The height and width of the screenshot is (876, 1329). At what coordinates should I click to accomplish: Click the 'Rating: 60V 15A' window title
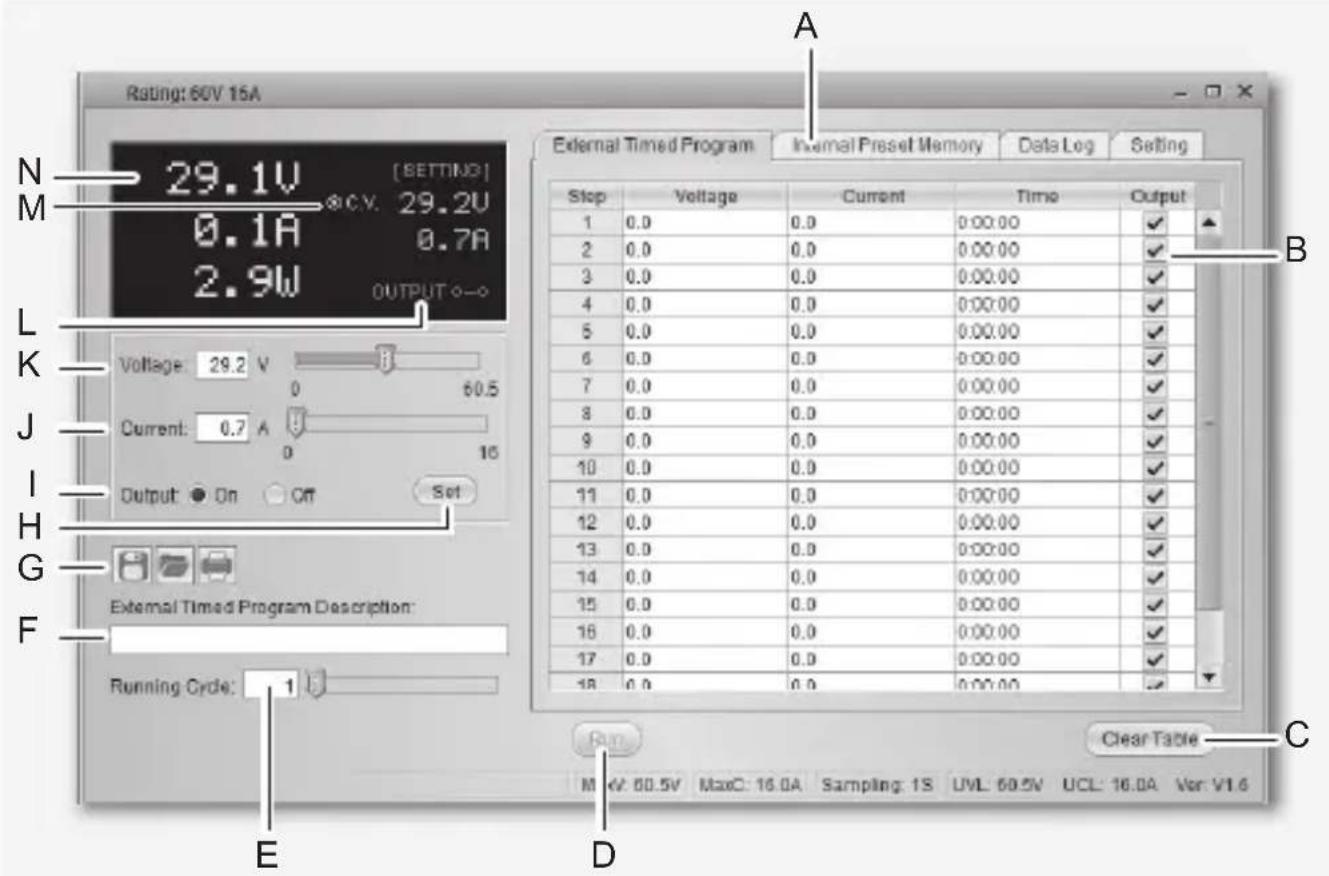click(x=194, y=93)
